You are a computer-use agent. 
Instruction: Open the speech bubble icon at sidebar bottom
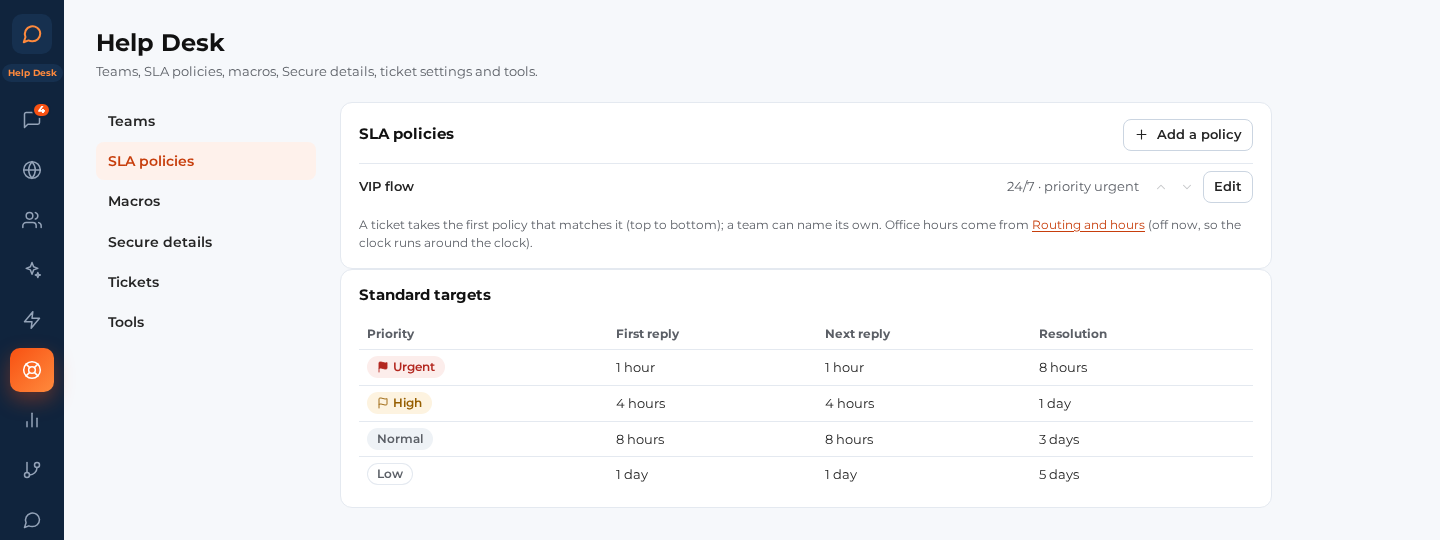point(32,520)
